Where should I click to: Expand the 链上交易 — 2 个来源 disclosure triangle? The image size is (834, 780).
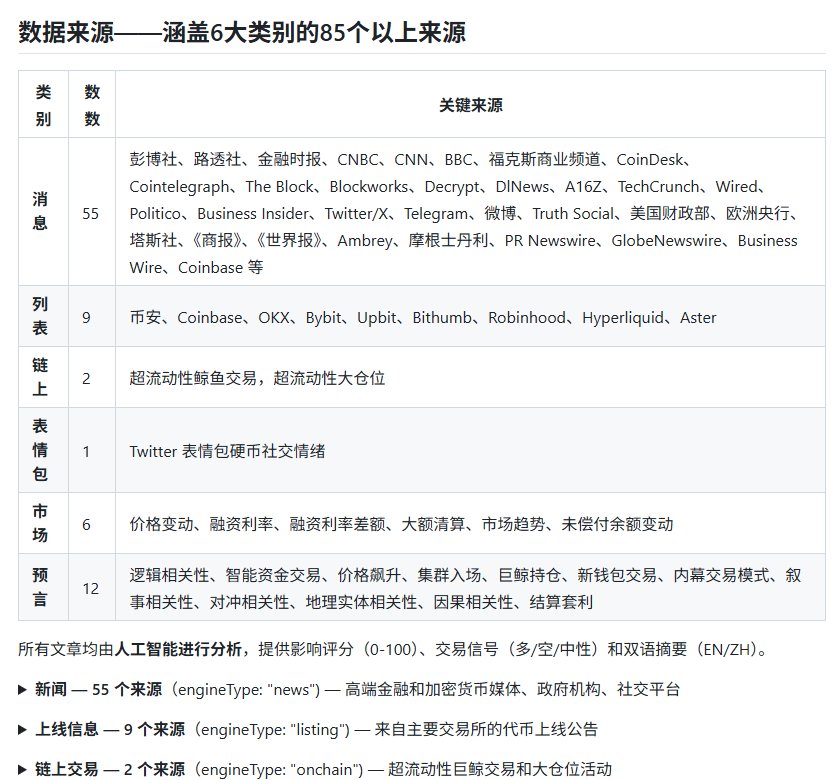pyautogui.click(x=22, y=769)
